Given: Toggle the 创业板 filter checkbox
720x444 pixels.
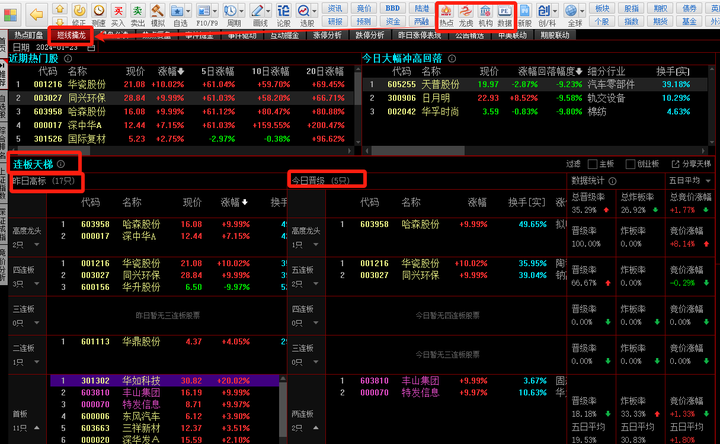Looking at the screenshot, I should (631, 164).
